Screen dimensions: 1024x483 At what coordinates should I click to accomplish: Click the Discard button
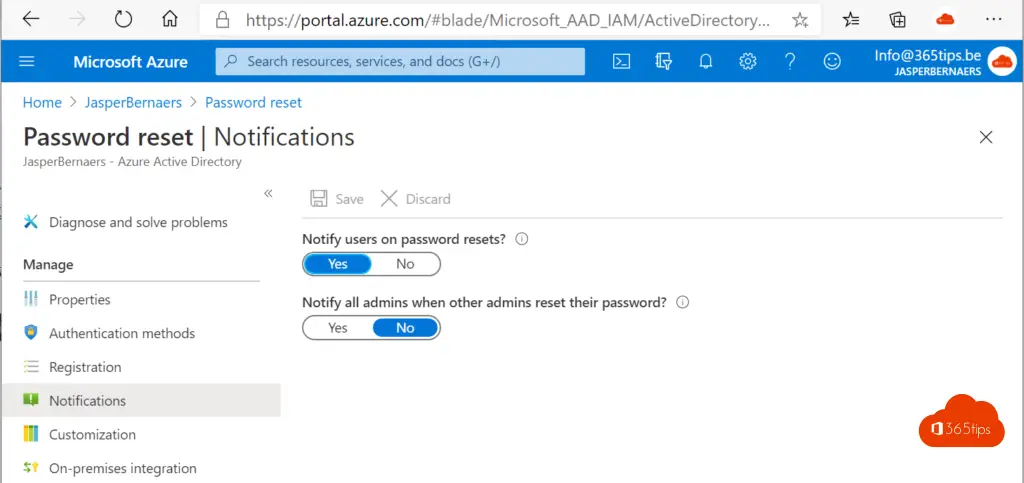pos(415,199)
